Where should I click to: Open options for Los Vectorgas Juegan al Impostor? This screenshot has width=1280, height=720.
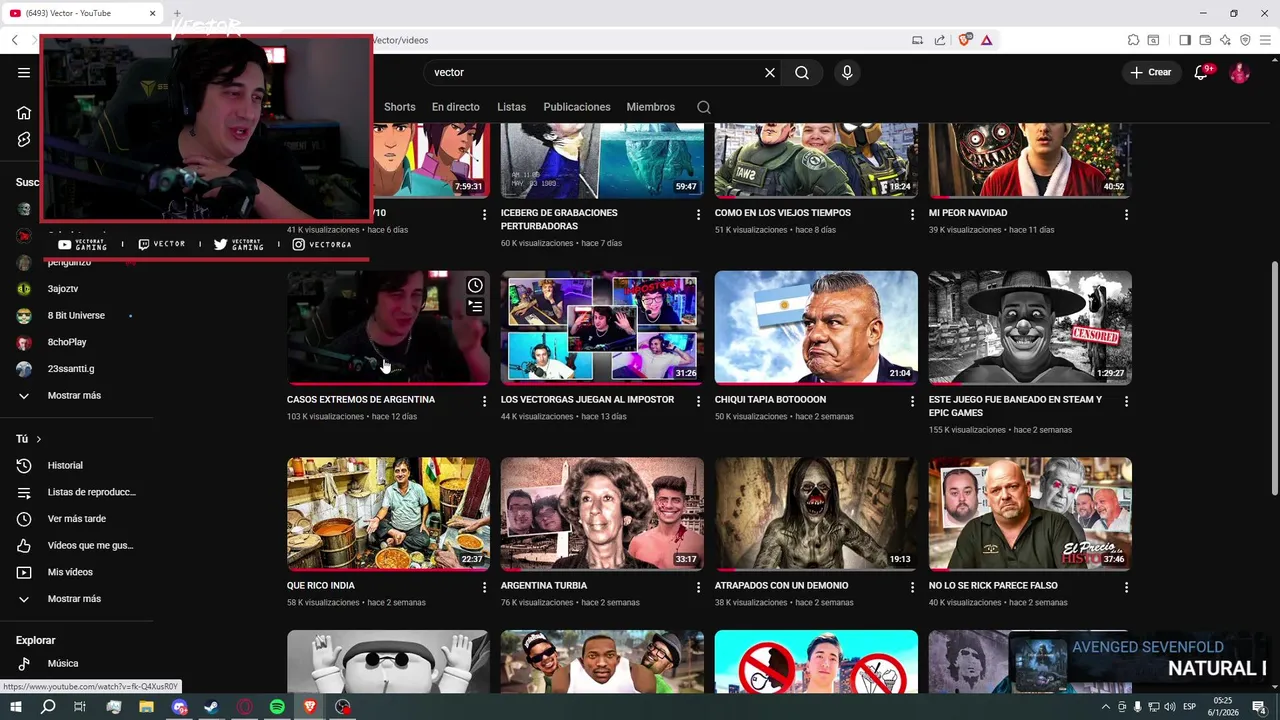point(698,401)
